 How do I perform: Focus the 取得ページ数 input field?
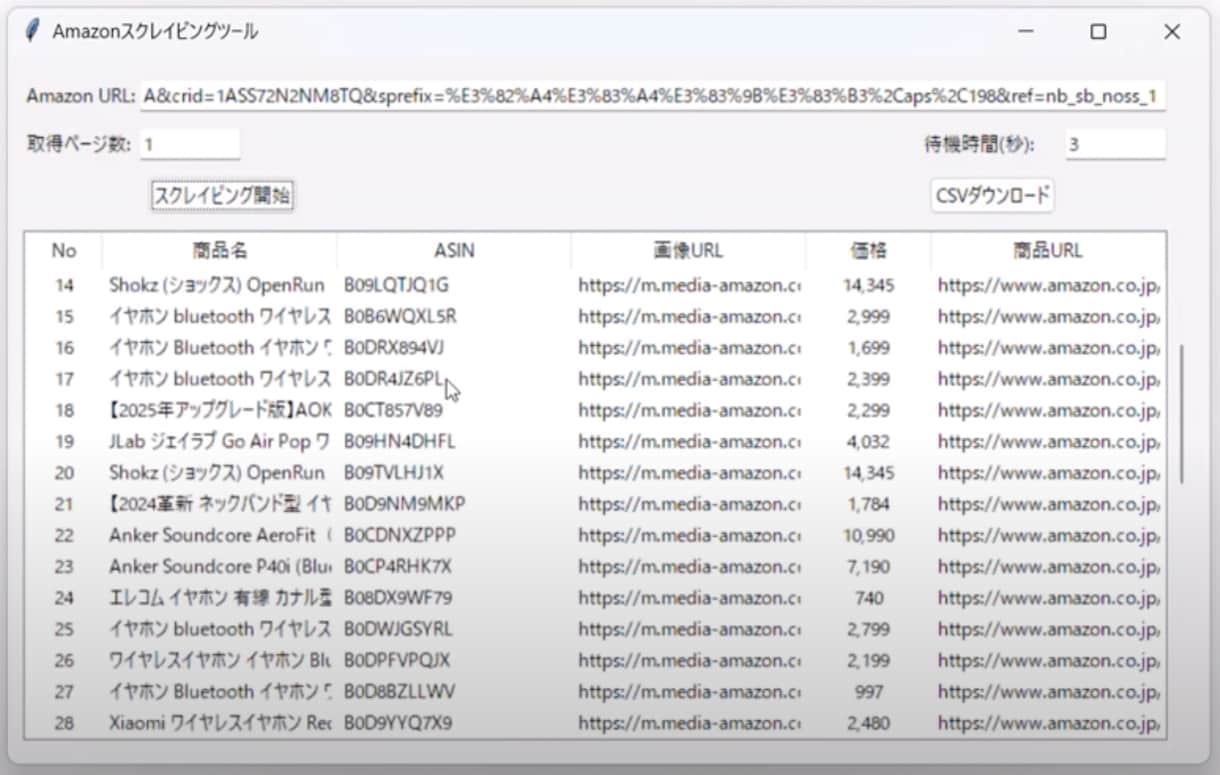pos(190,144)
